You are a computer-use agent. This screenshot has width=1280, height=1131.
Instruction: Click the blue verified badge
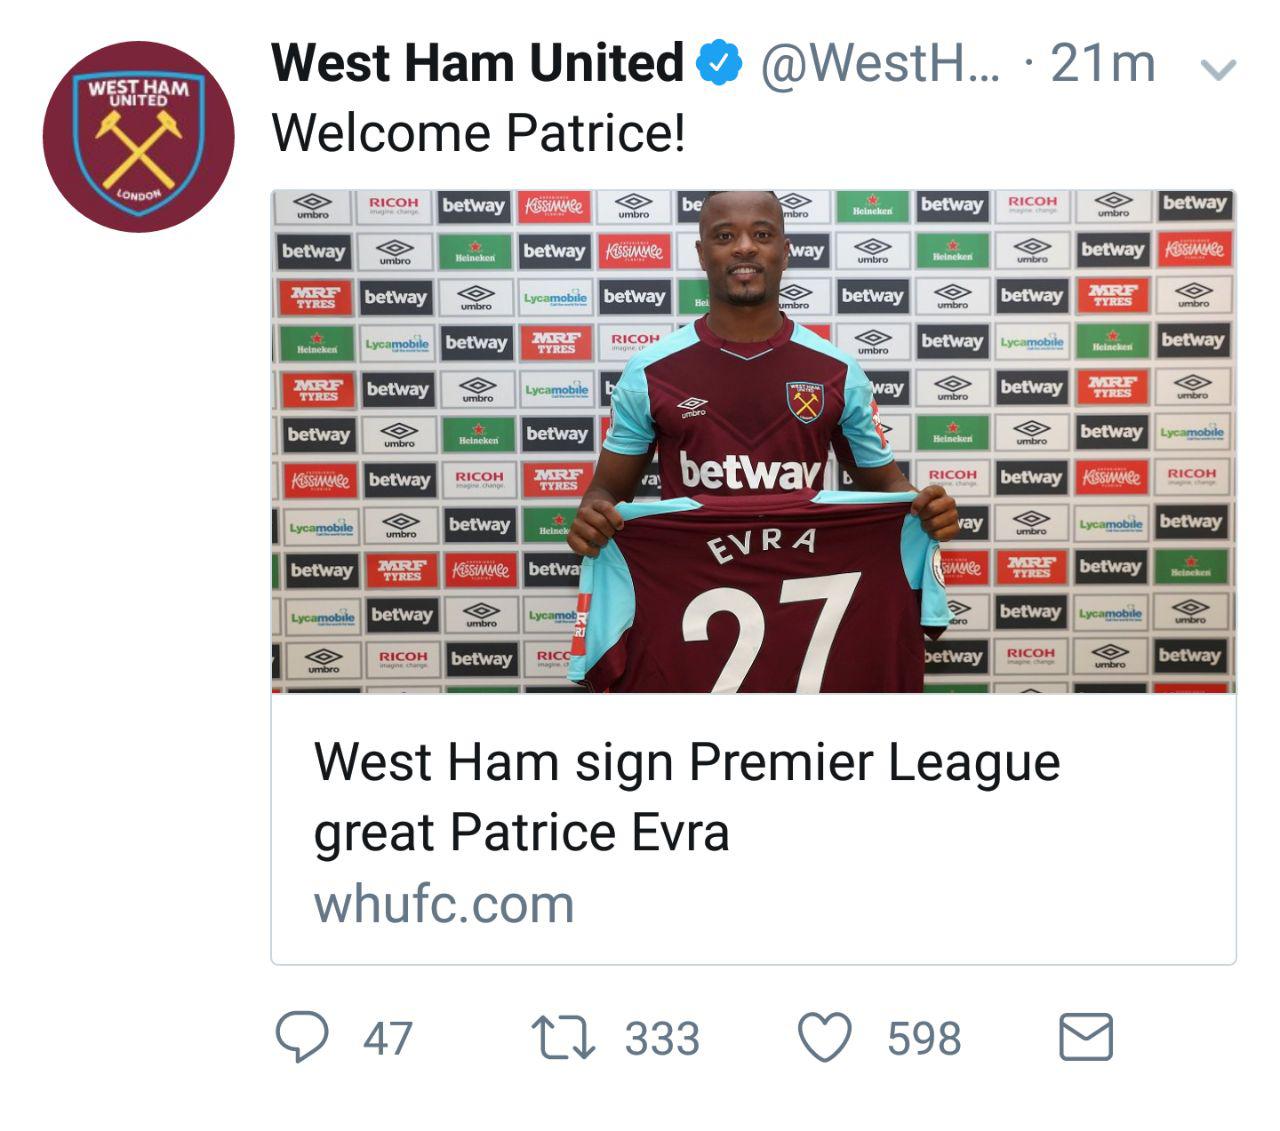tap(718, 63)
